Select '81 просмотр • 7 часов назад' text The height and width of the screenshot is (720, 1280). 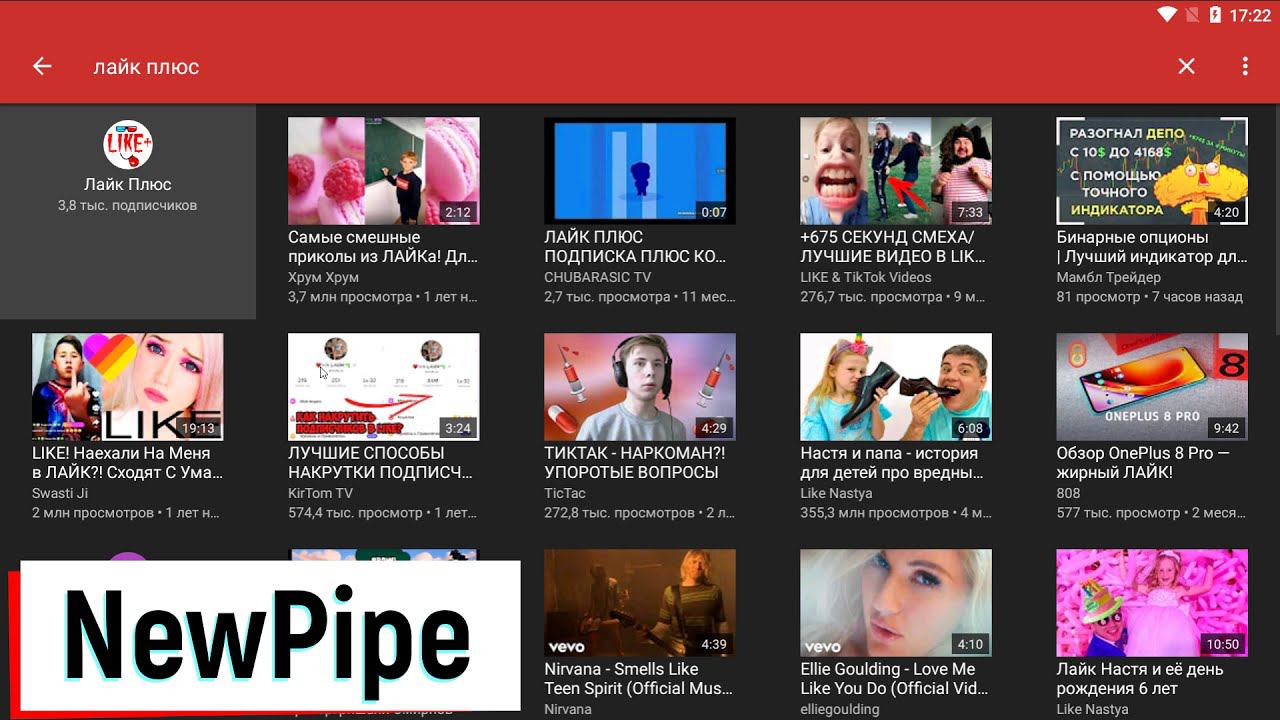coord(1150,297)
